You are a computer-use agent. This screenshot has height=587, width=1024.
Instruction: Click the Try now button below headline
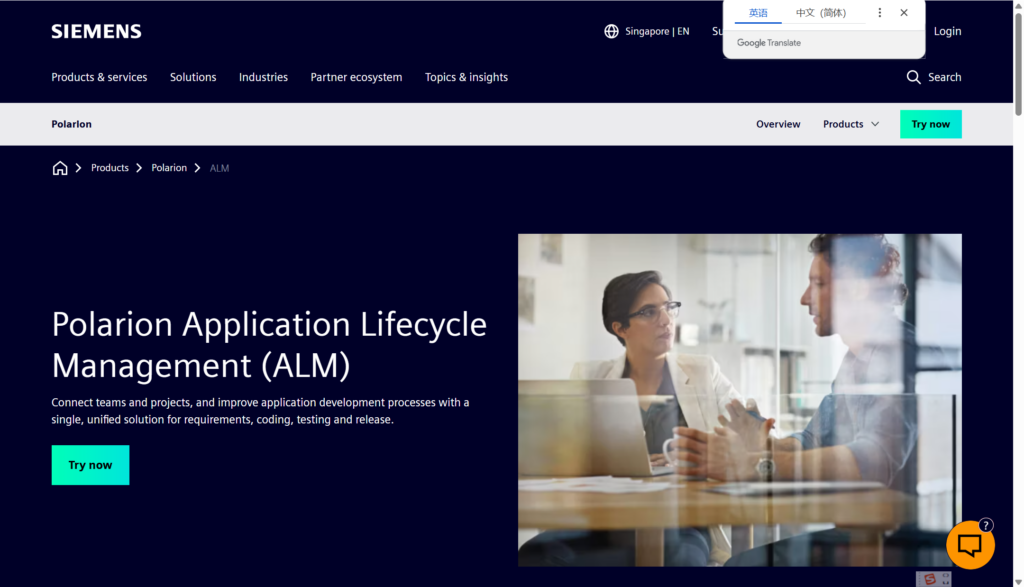90,465
